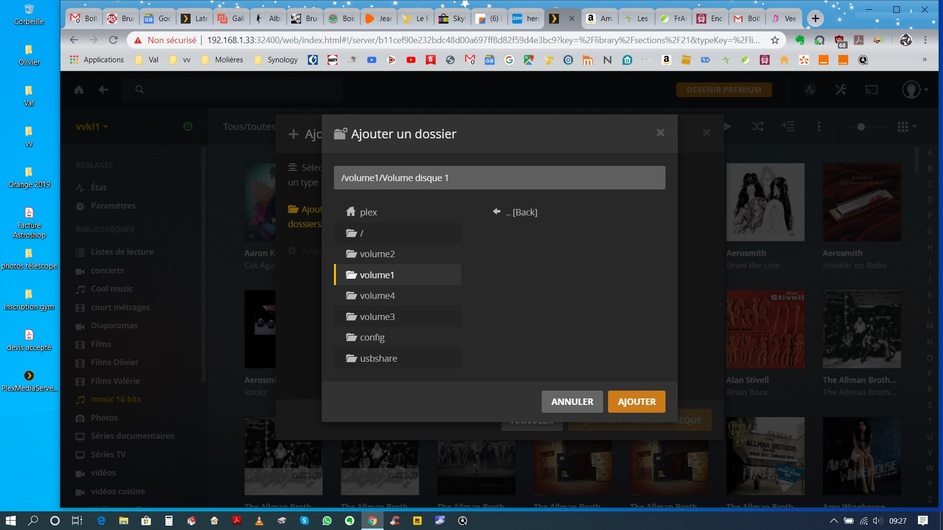The height and width of the screenshot is (530, 943).
Task: Open the Aerosmith Draw the Line album
Action: coord(765,202)
